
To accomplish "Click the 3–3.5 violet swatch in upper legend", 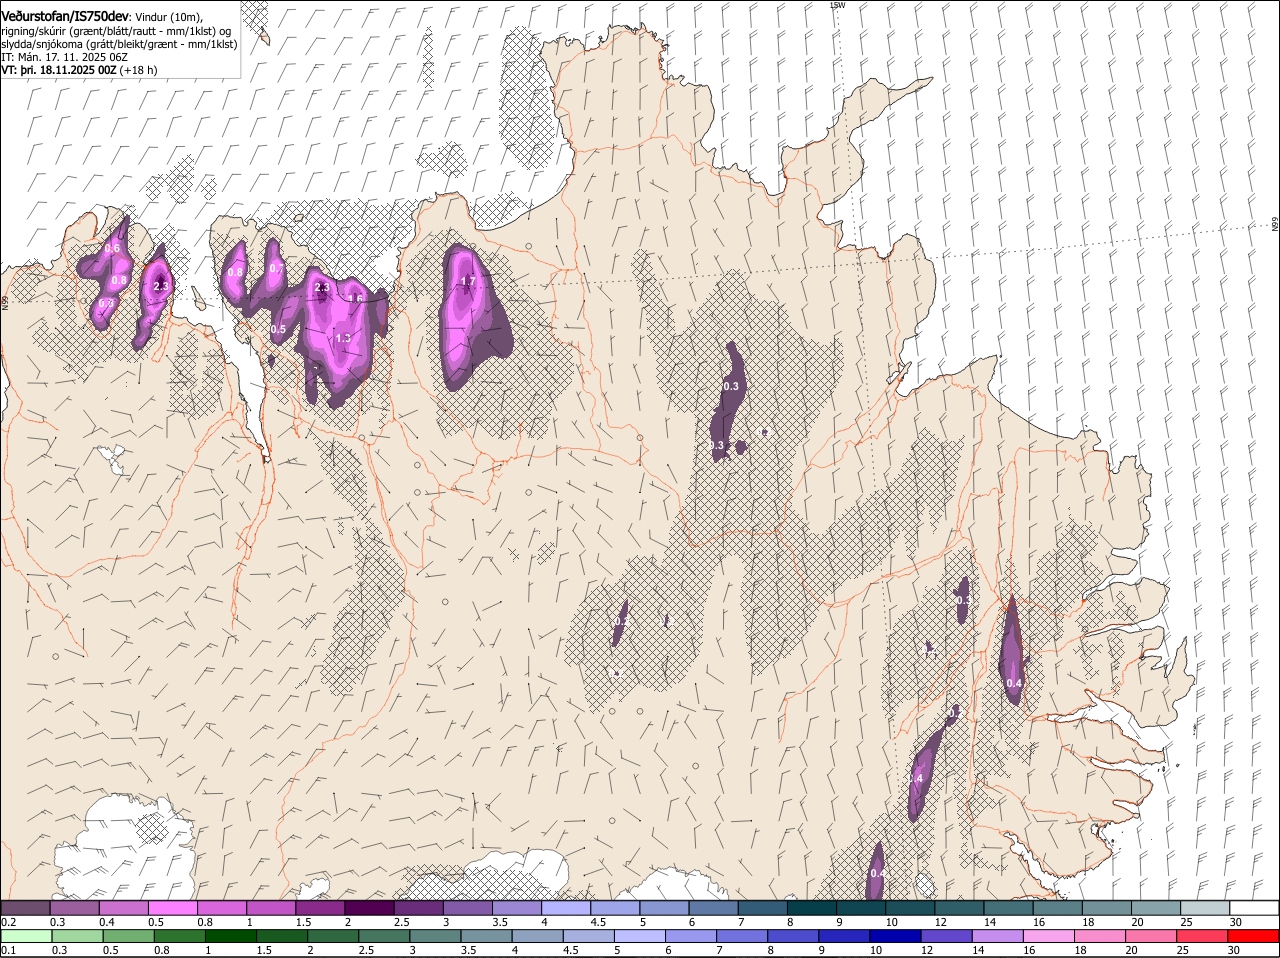I will click(468, 908).
